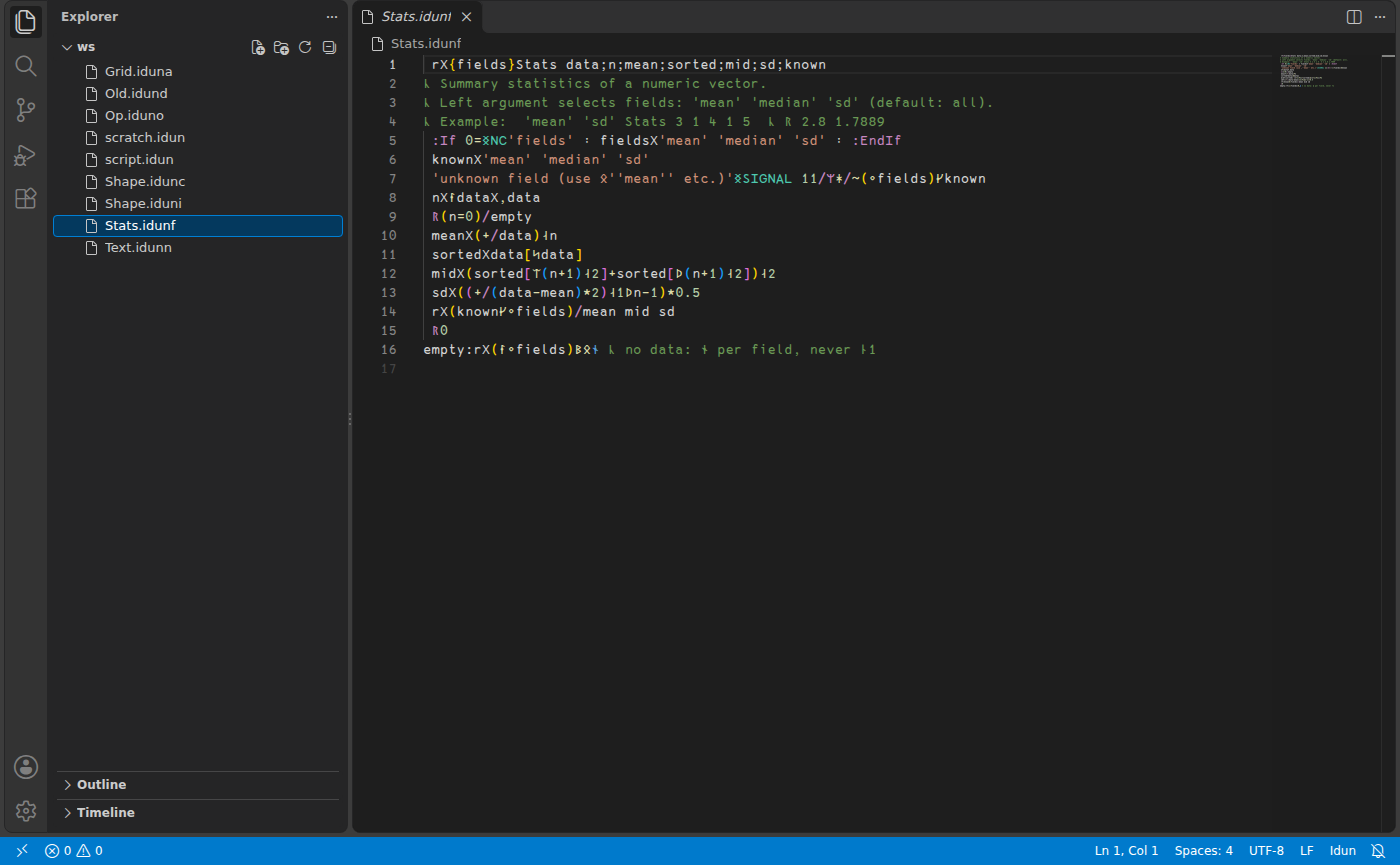Image resolution: width=1400 pixels, height=865 pixels.
Task: Click the ':EndIf' keyword on line 5
Action: [x=877, y=141]
